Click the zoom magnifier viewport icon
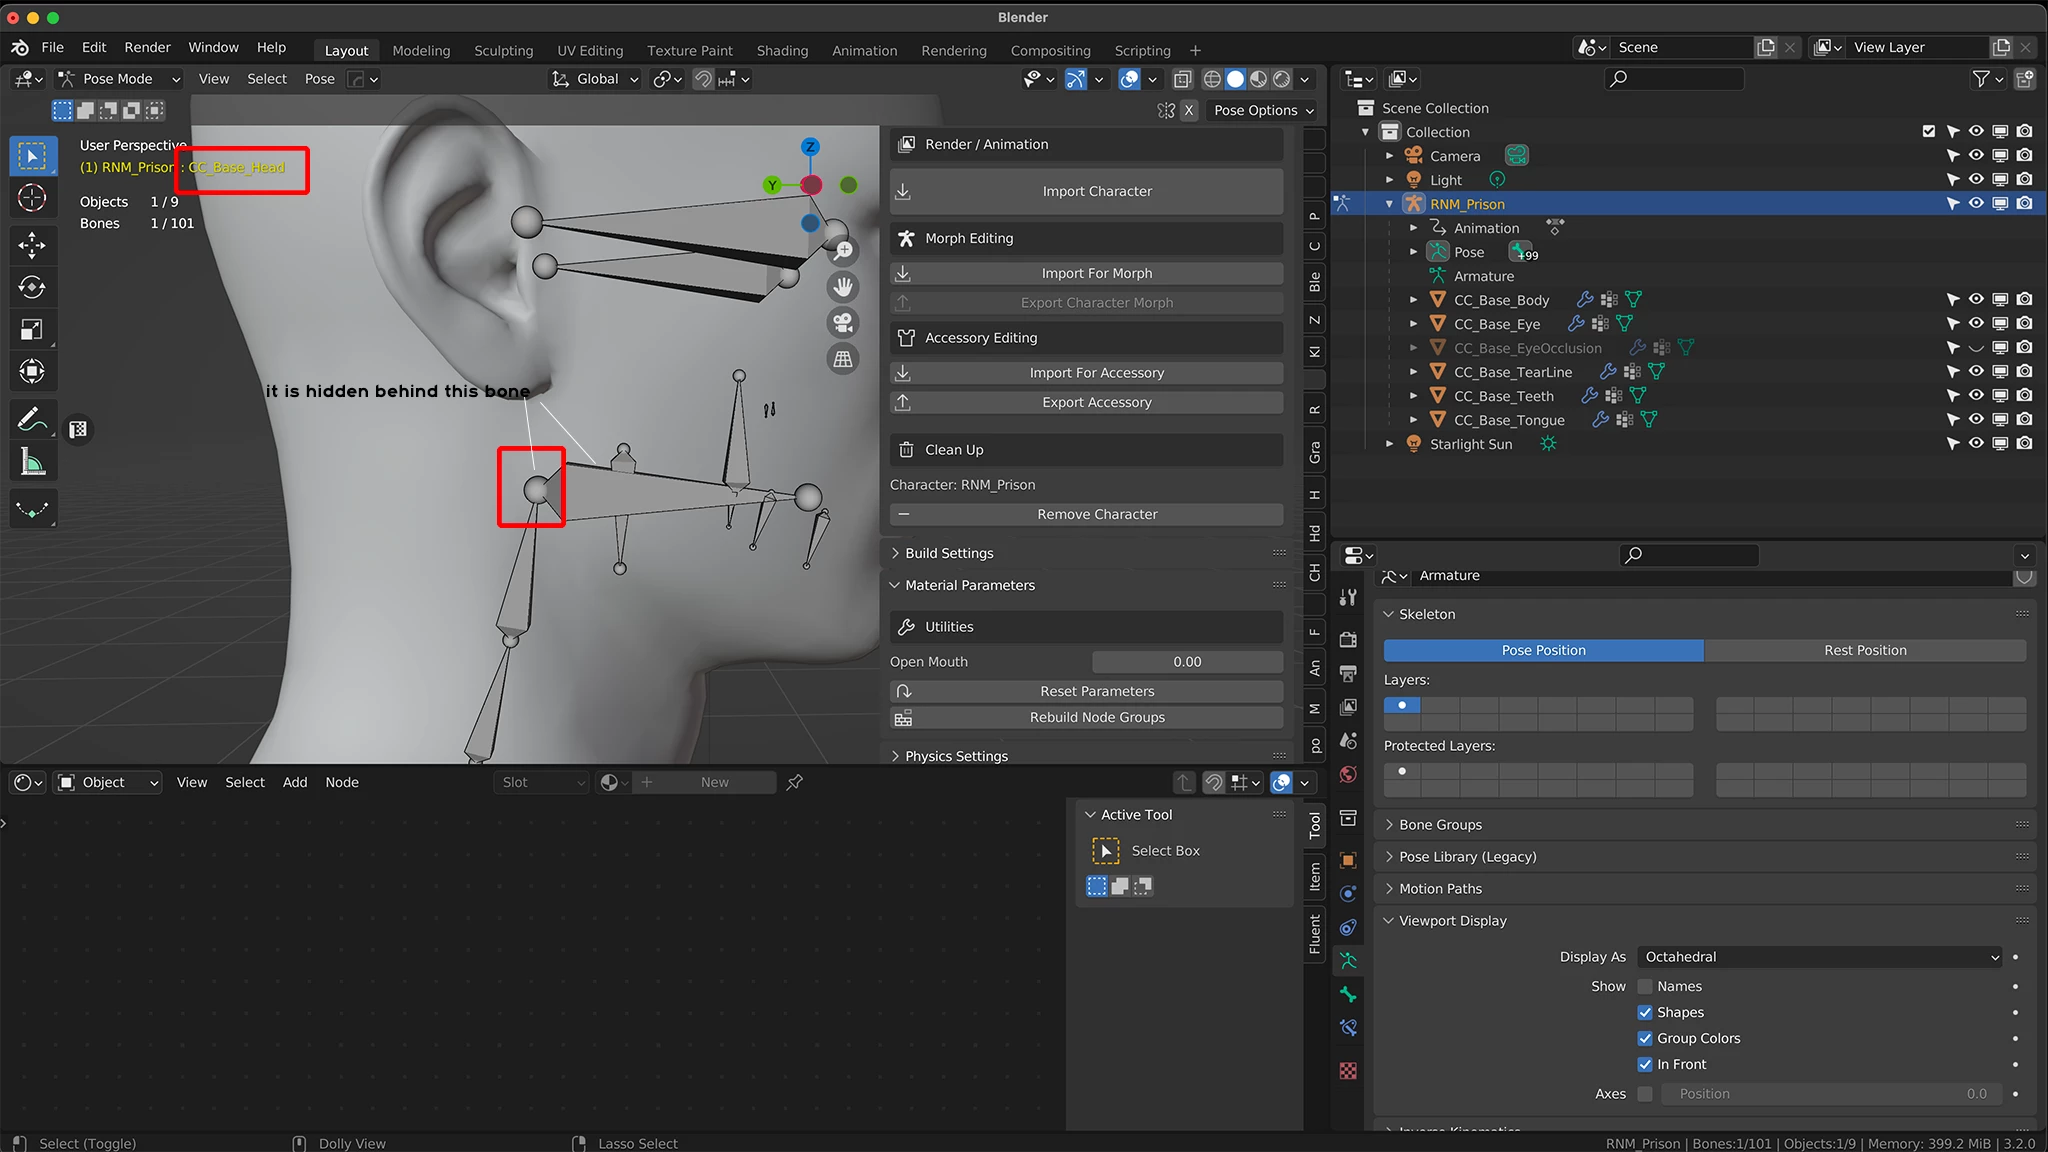 (x=843, y=251)
